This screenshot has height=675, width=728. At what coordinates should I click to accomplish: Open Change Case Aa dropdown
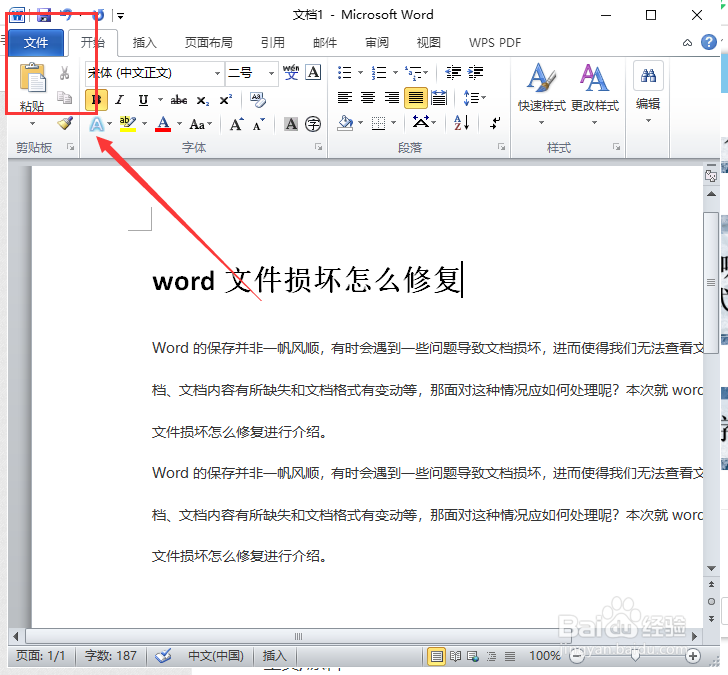coord(201,124)
